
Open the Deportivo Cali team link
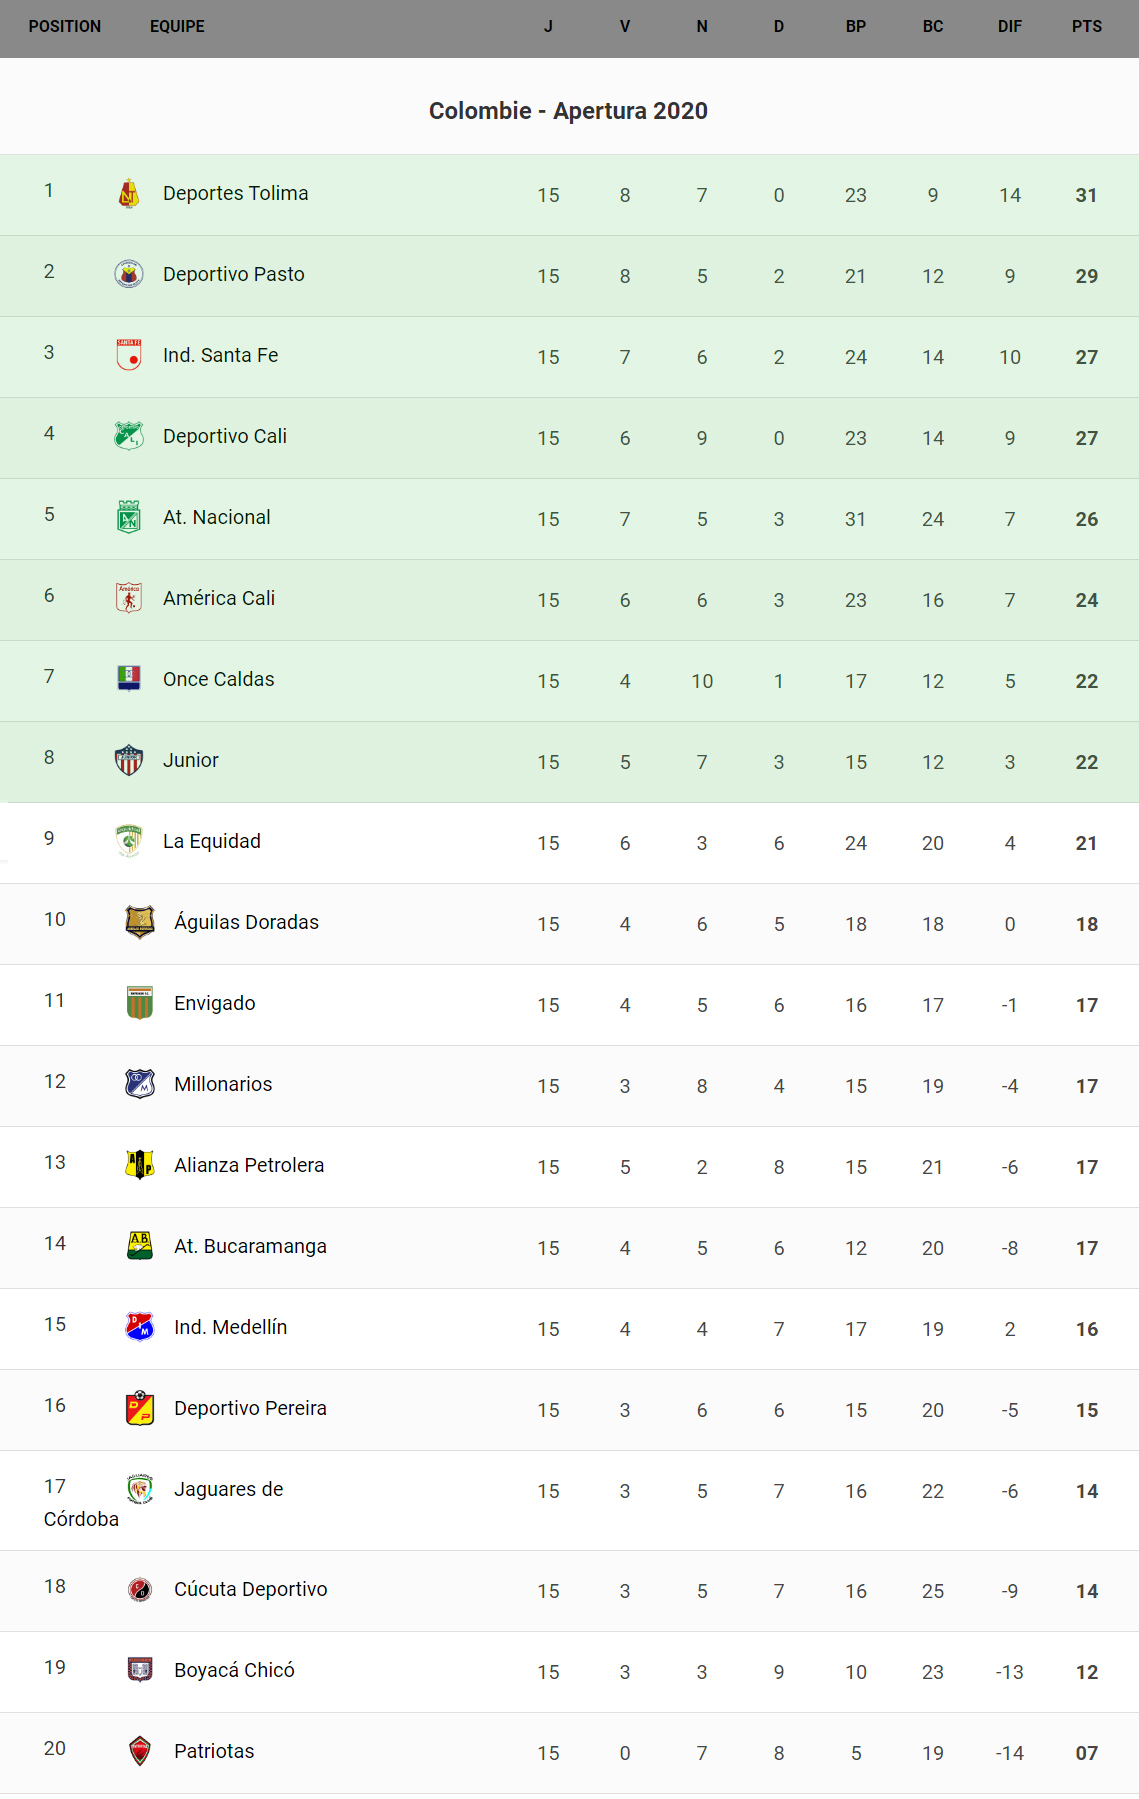click(x=225, y=436)
